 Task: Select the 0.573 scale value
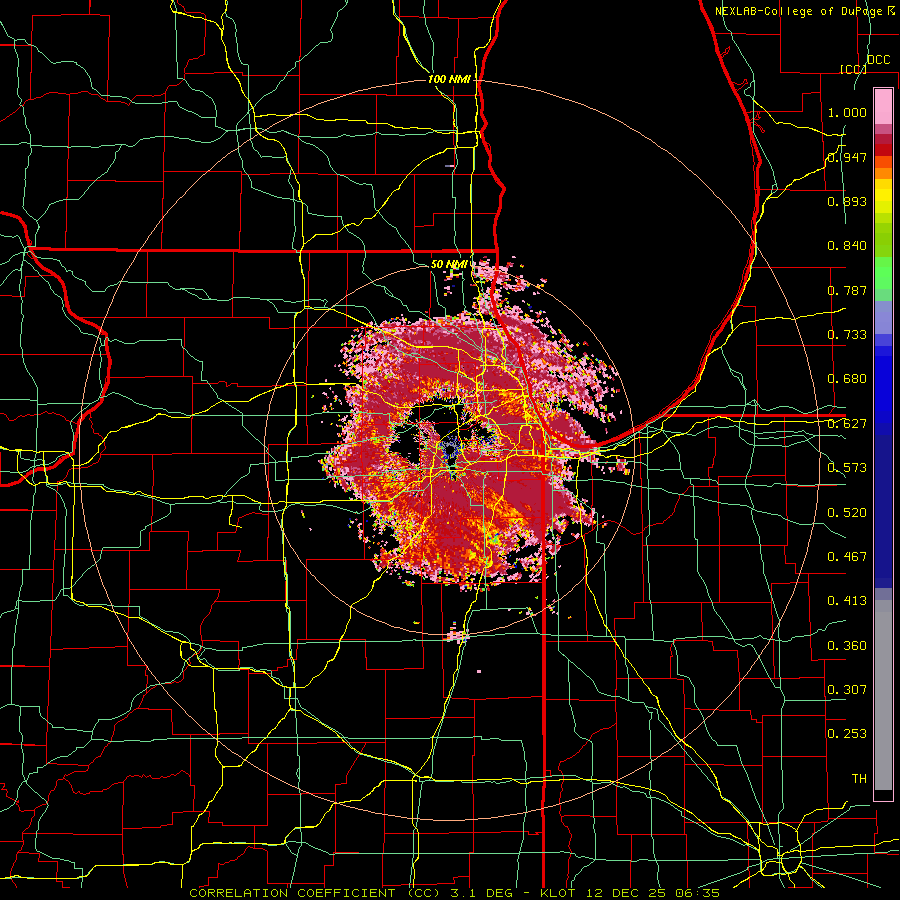[847, 468]
